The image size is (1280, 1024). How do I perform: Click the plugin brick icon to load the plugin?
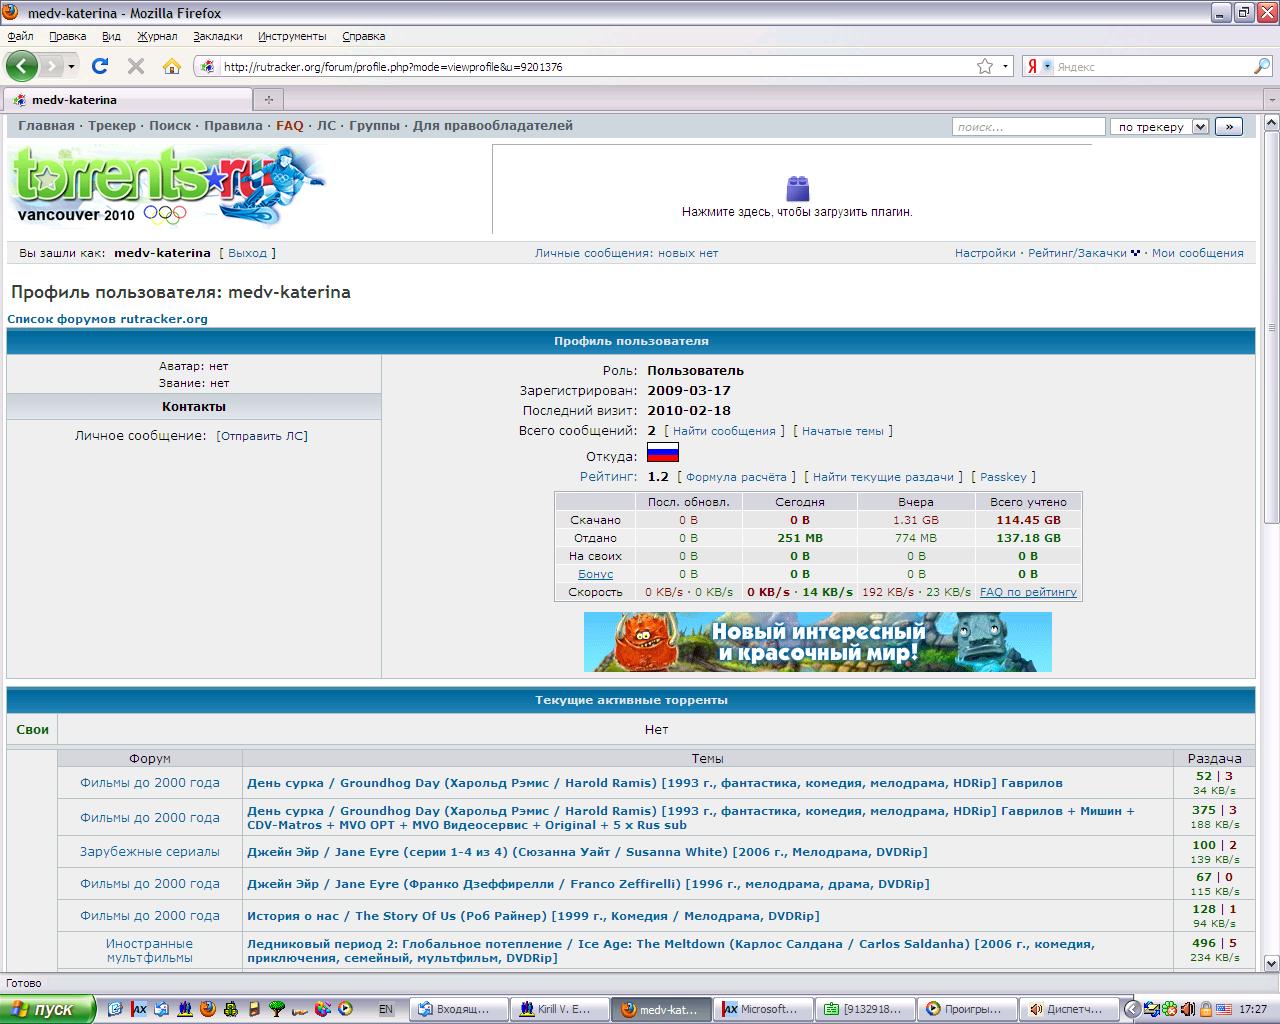point(797,188)
